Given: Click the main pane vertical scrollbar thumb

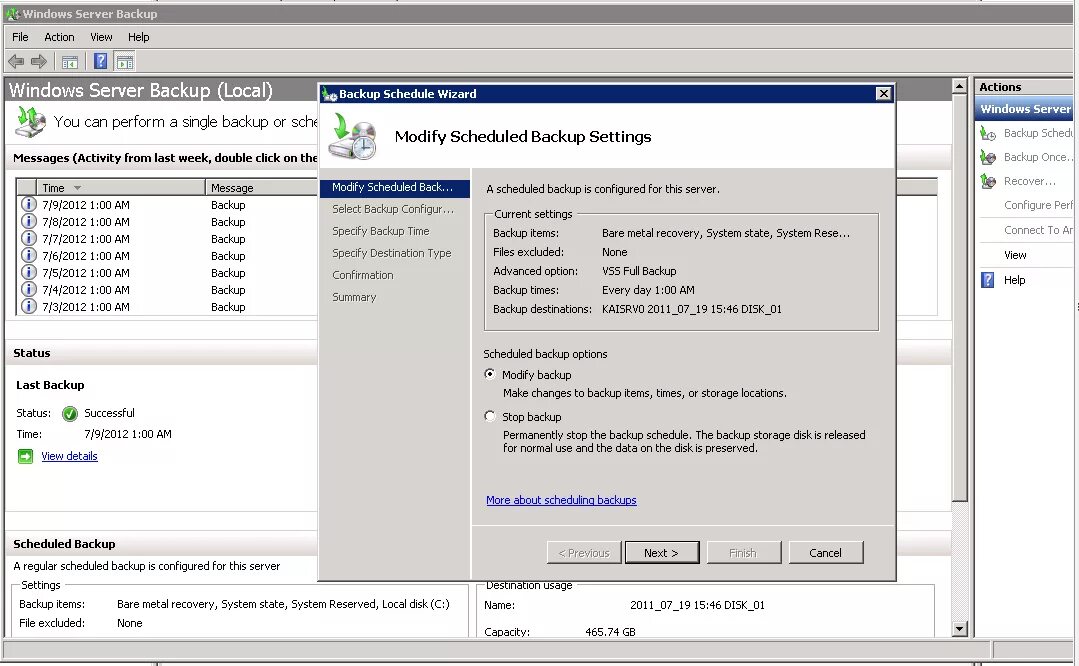Looking at the screenshot, I should [x=959, y=297].
